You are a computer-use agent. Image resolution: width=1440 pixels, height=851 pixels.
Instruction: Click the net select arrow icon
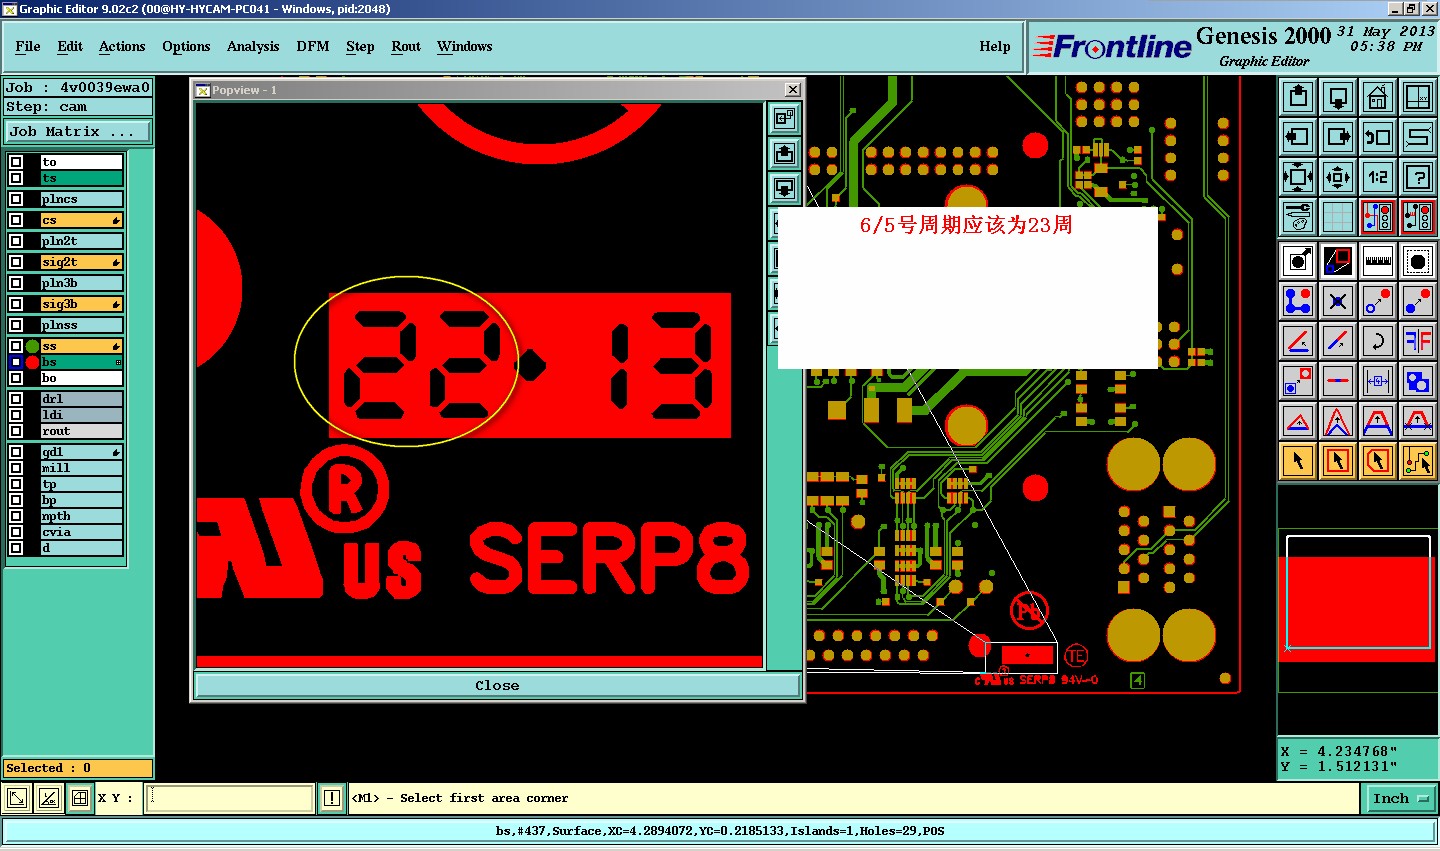[1418, 461]
